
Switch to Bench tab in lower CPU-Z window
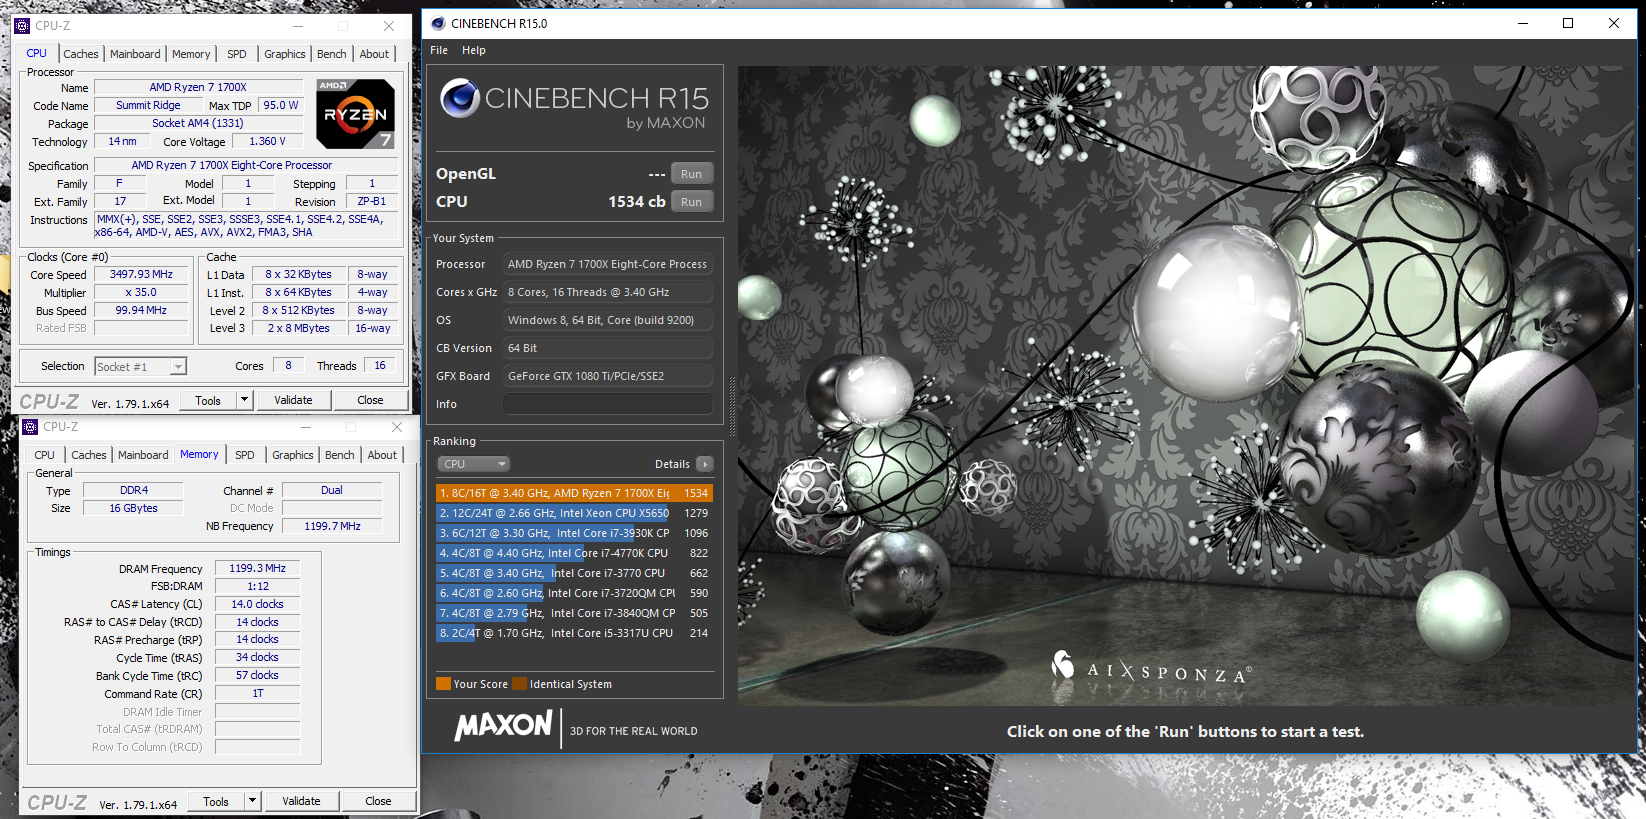tap(340, 455)
